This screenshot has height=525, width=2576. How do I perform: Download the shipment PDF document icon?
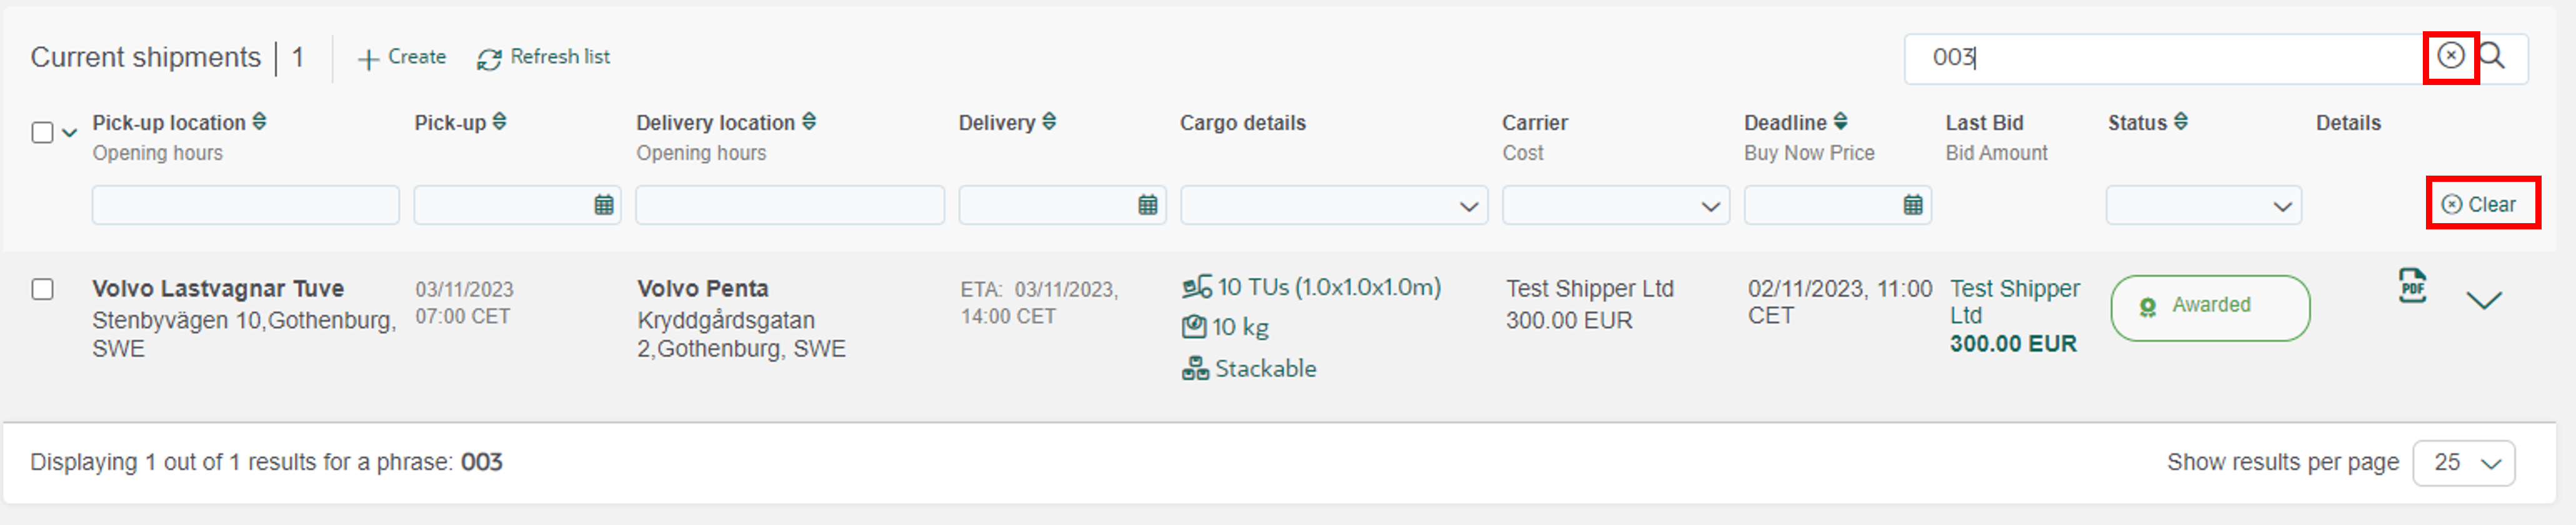(2412, 286)
